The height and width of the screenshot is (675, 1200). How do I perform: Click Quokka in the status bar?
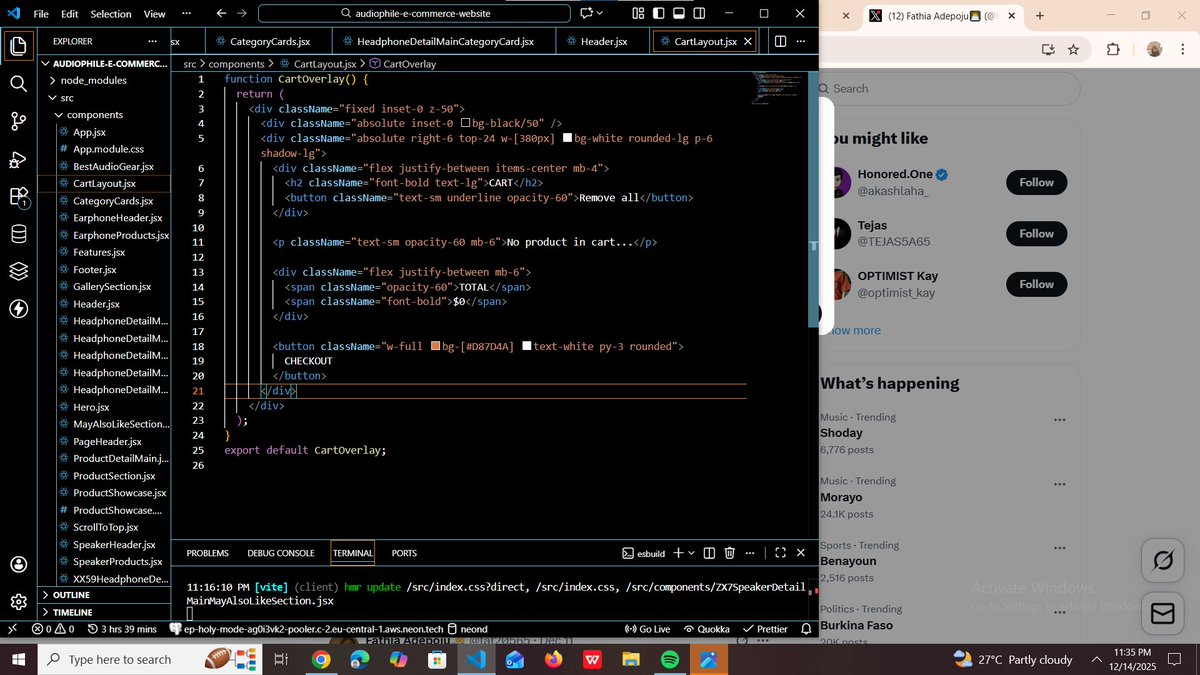[x=706, y=629]
